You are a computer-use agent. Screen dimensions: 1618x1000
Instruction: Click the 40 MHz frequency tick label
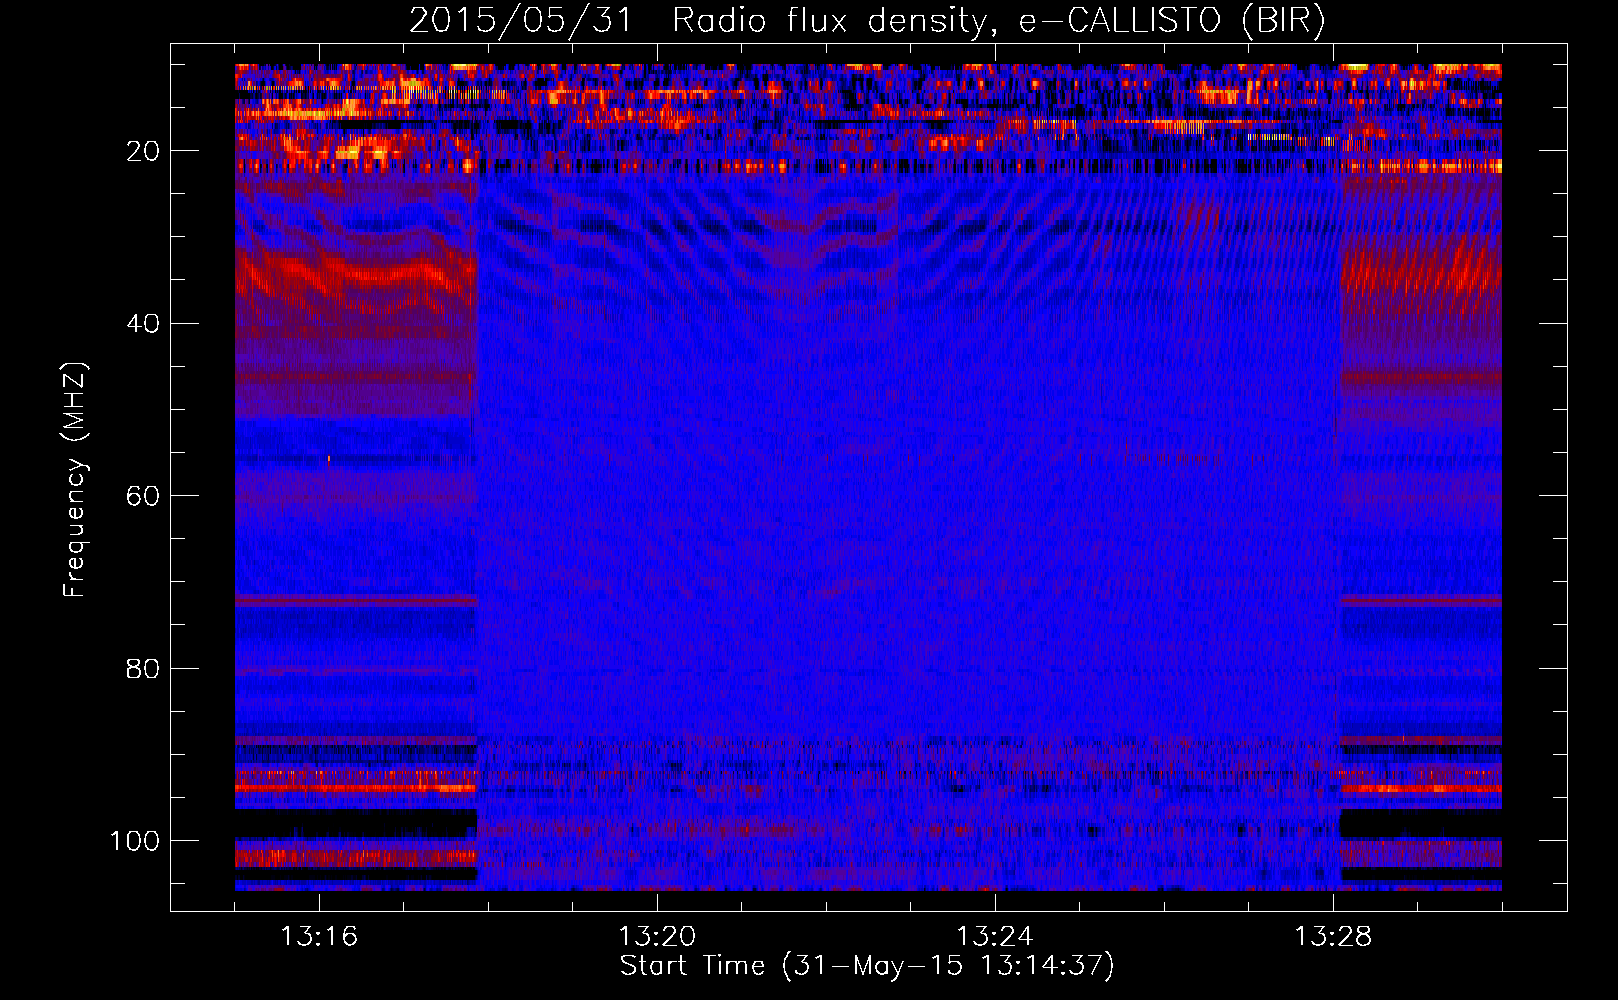(x=143, y=324)
